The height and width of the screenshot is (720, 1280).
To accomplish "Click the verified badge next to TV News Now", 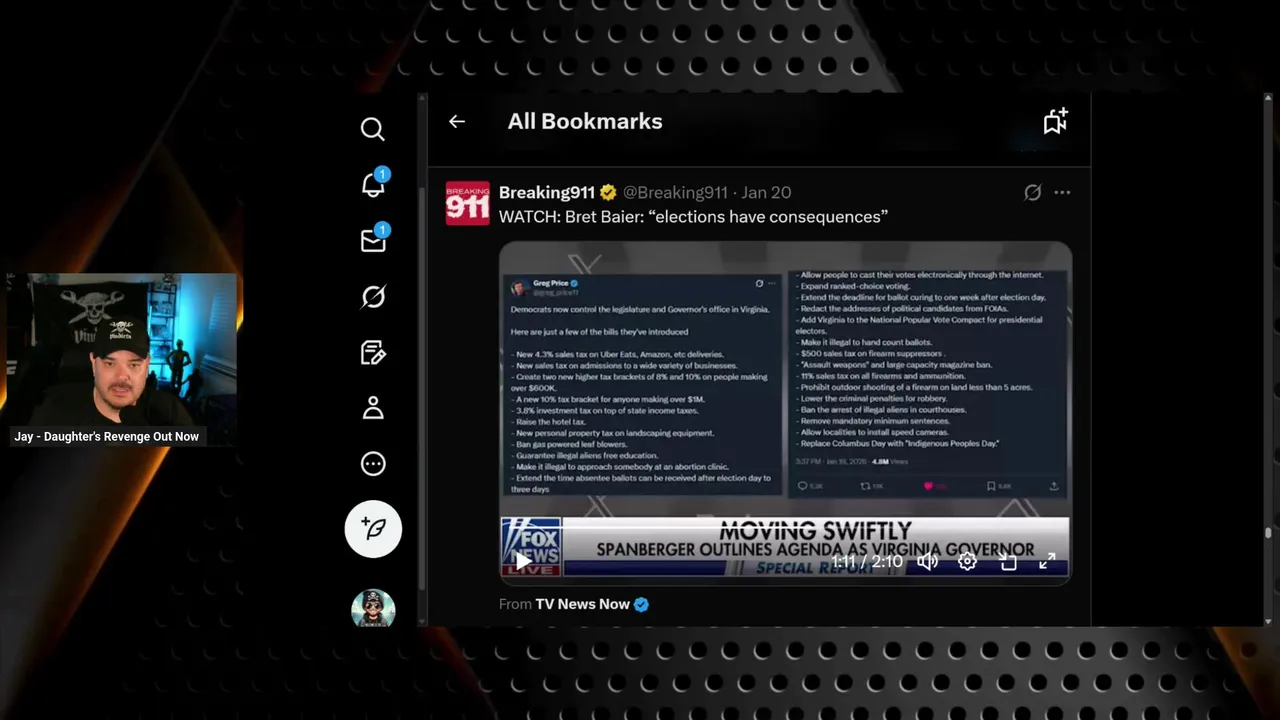I will tap(641, 604).
